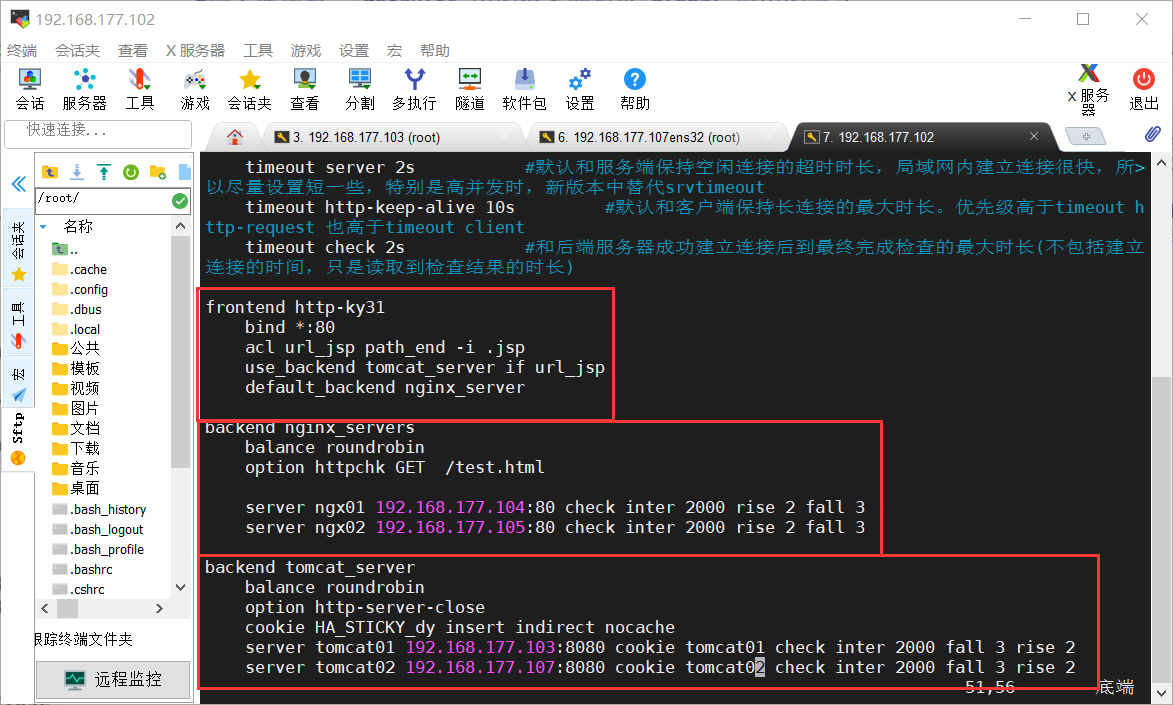This screenshot has height=705, width=1173.
Task: Select the .config folder
Action: [80, 290]
